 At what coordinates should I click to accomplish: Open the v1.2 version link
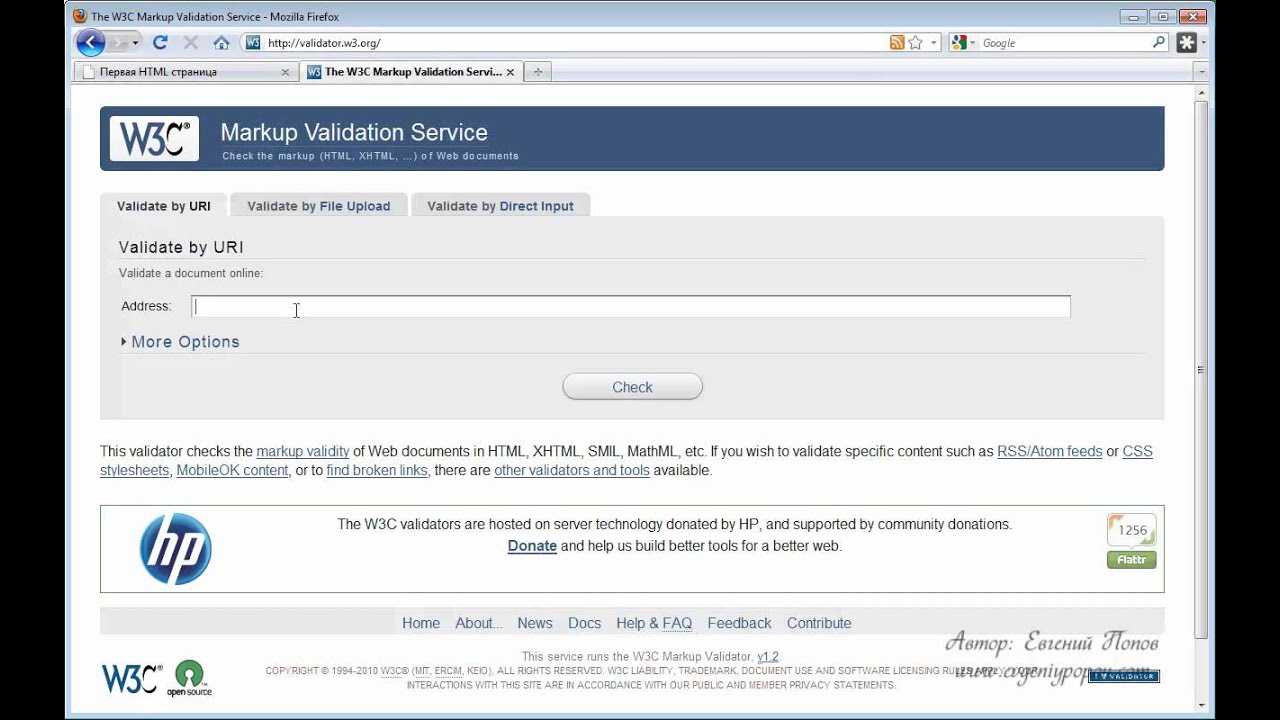(x=768, y=657)
